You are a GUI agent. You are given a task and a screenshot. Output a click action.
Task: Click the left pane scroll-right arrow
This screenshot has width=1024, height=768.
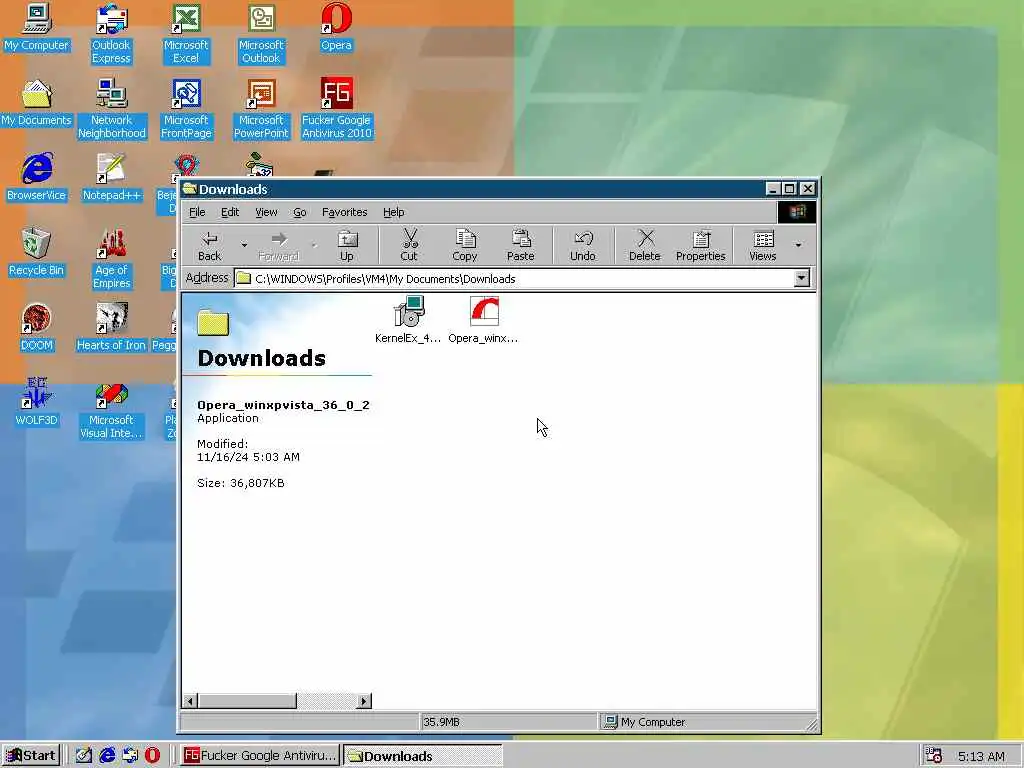364,701
